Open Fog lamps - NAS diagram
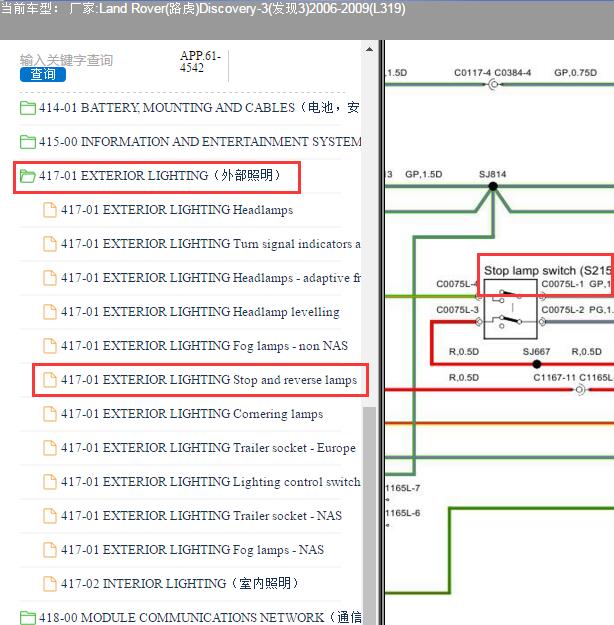 (192, 550)
